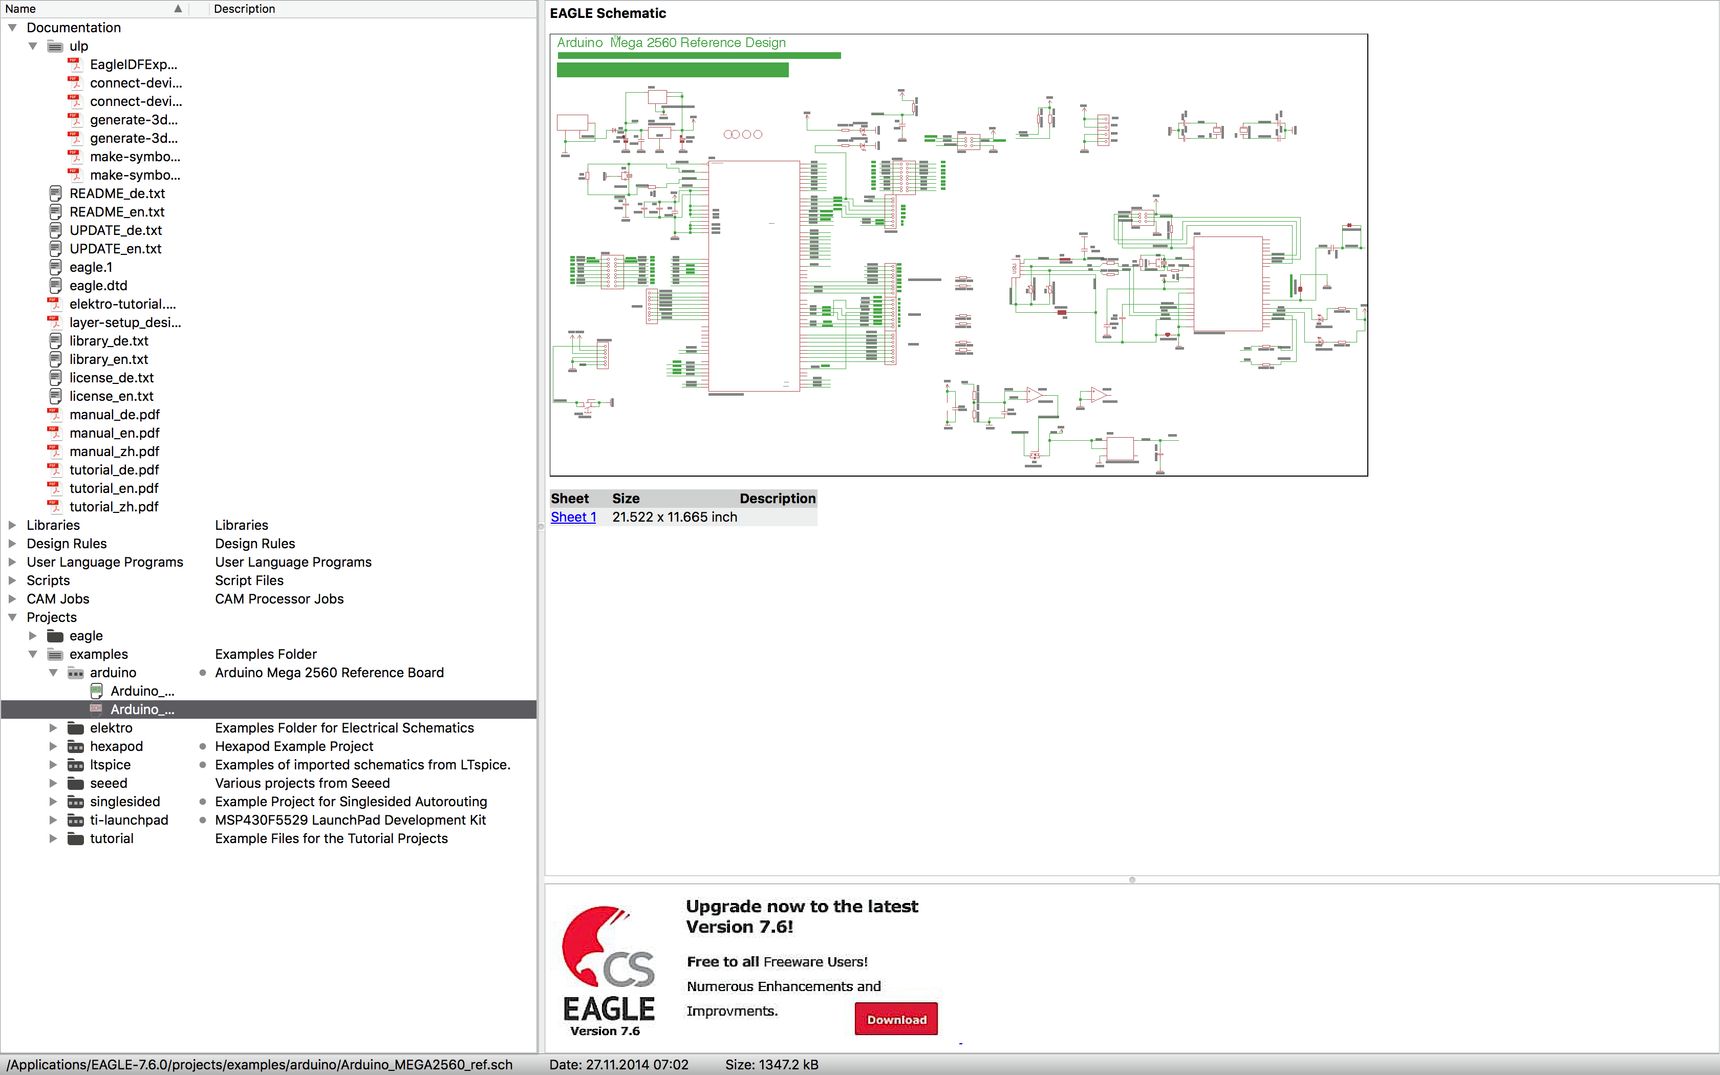This screenshot has width=1720, height=1075.
Task: Click the PDF icon for elektro-tutorial....
Action: (54, 304)
